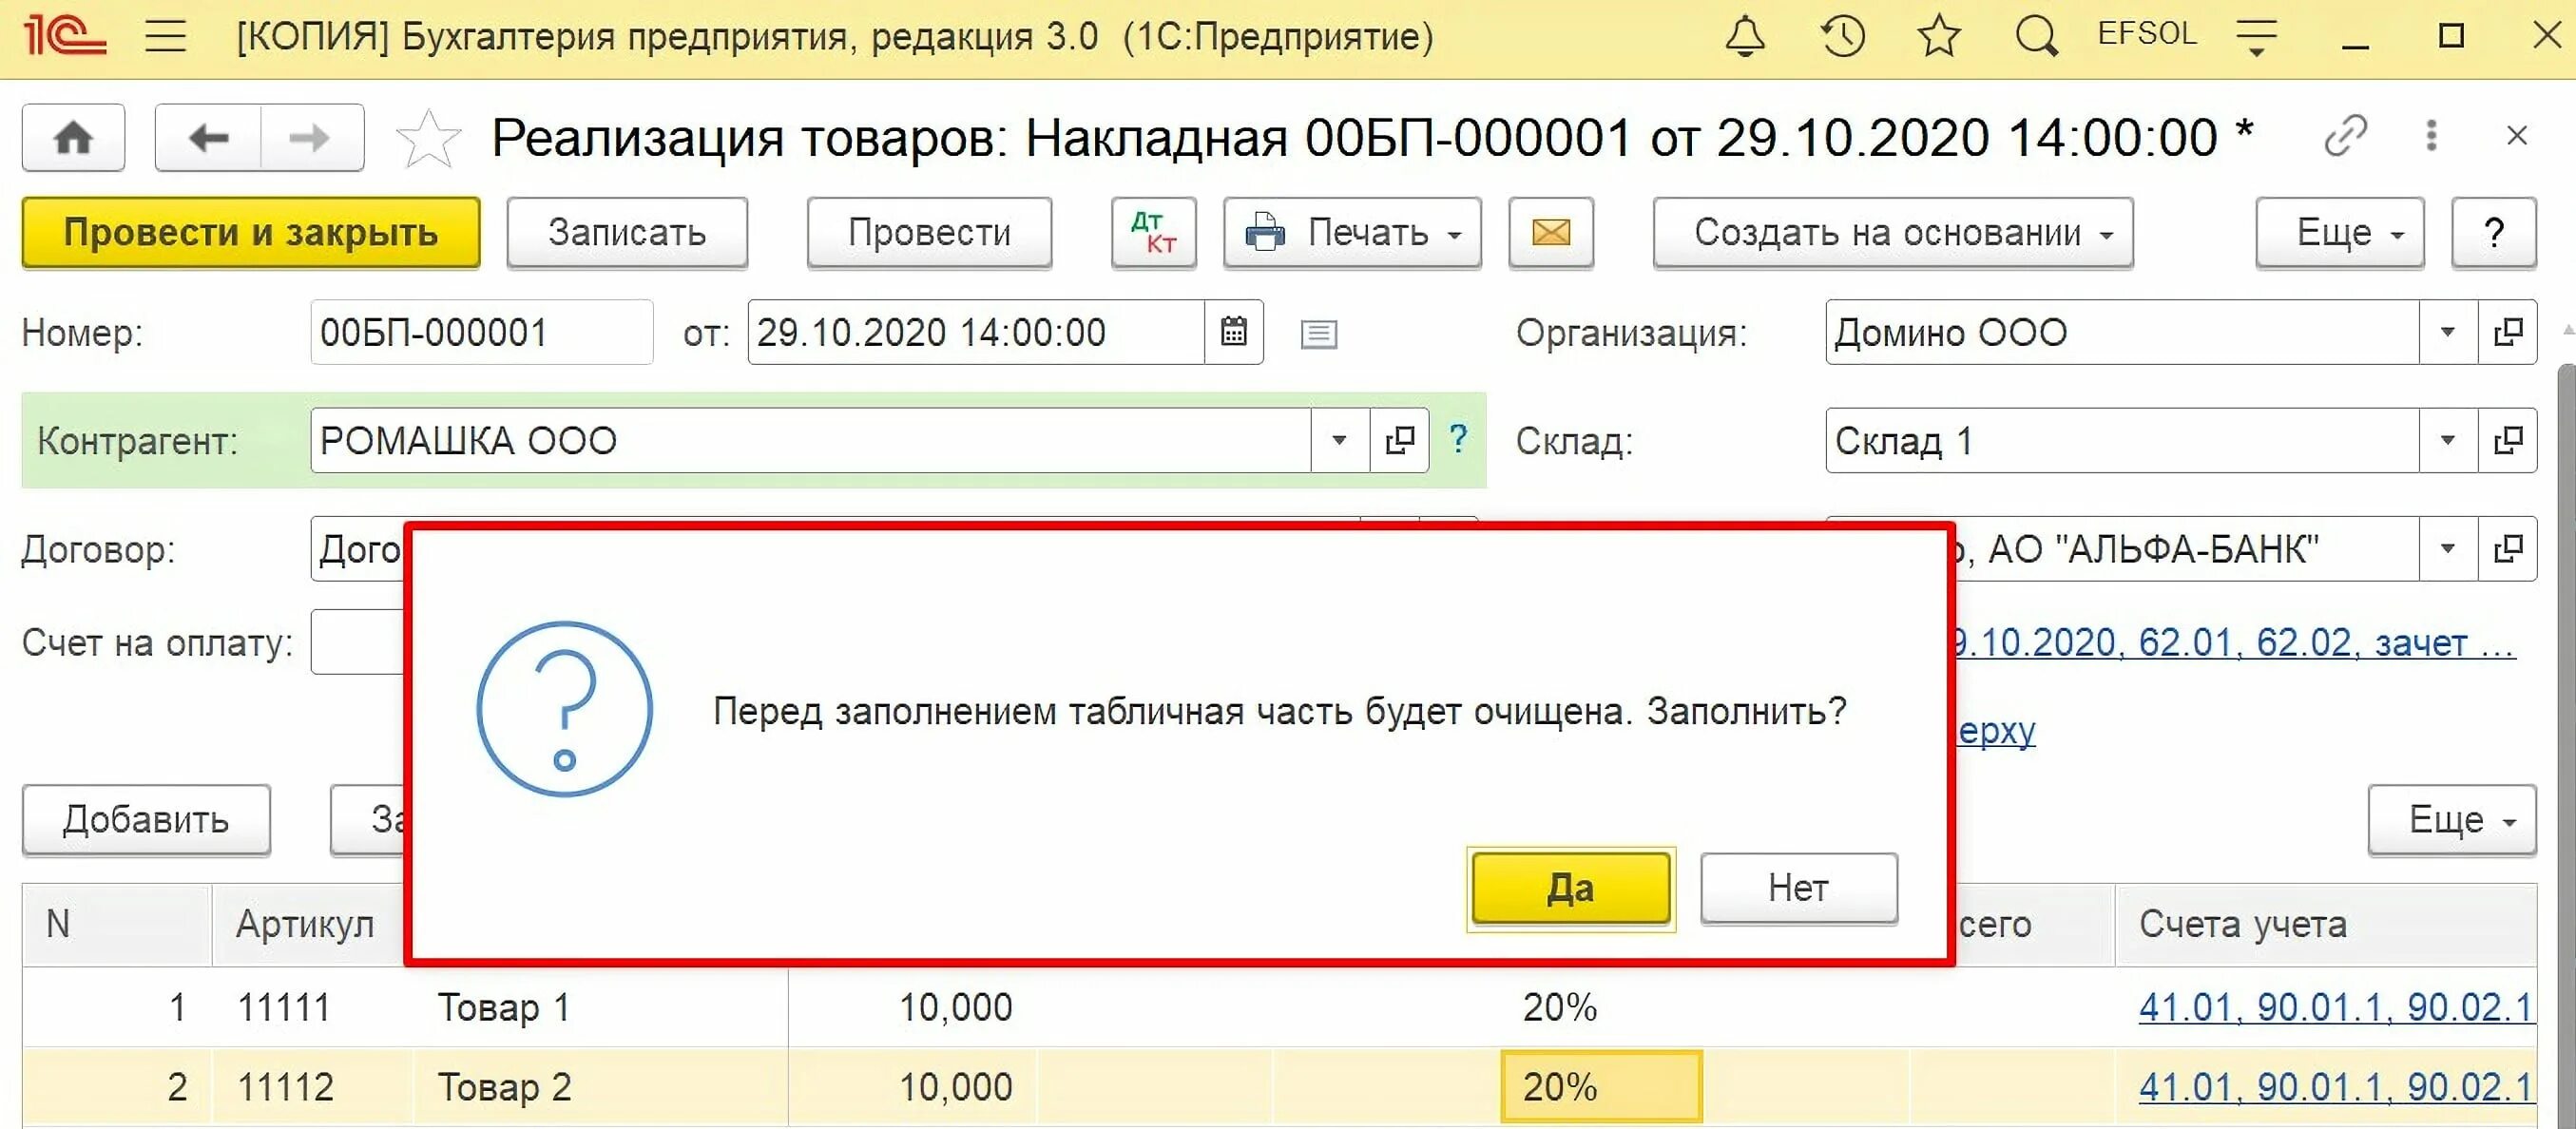Viewport: 2576px width, 1129px height.
Task: Open the main hamburger menu
Action: (x=166, y=37)
